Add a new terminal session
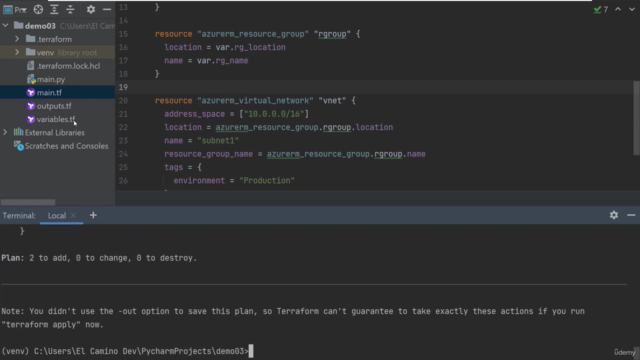Image resolution: width=640 pixels, height=360 pixels. click(x=93, y=215)
